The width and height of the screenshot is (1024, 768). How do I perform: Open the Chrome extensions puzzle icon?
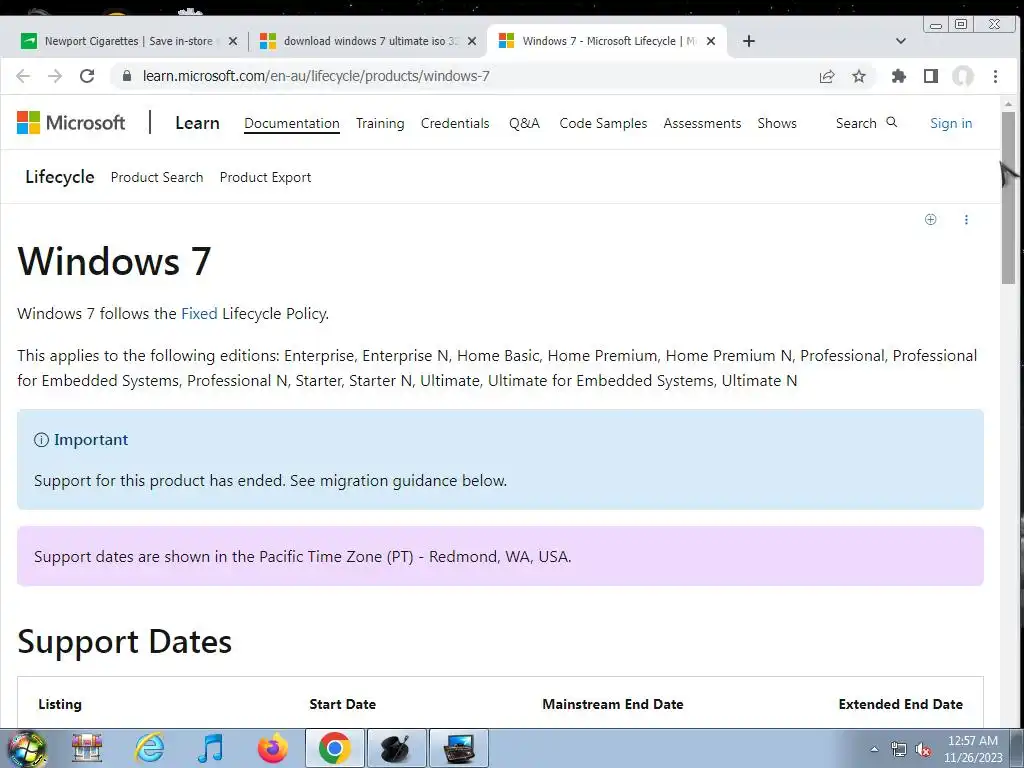click(899, 76)
